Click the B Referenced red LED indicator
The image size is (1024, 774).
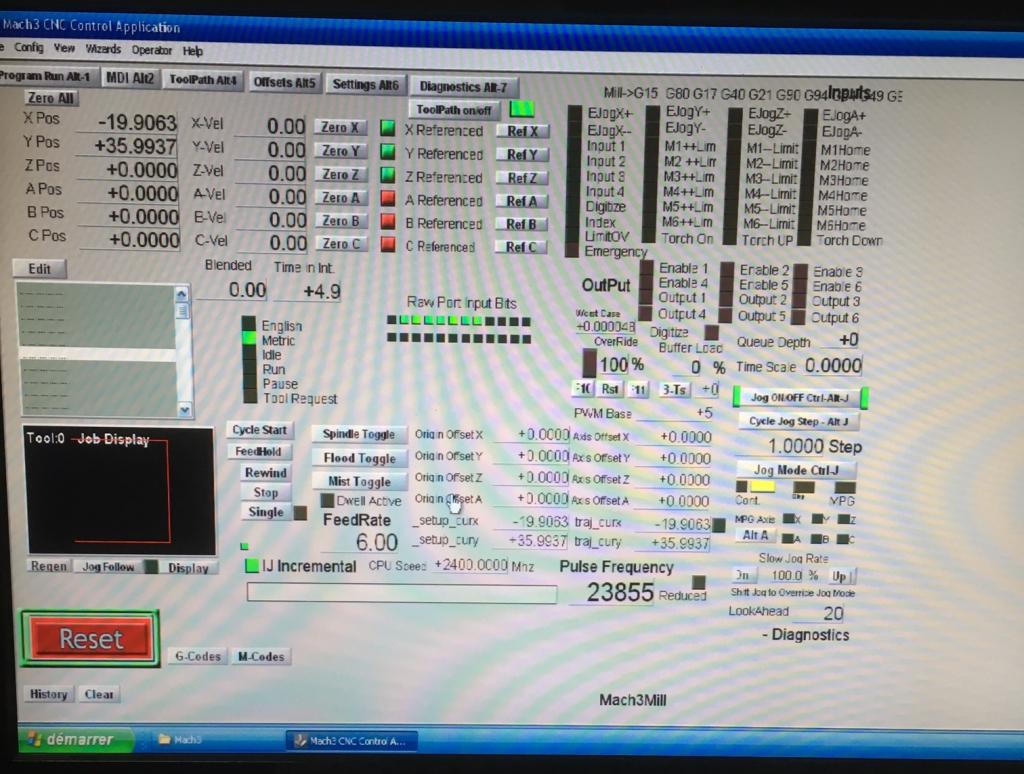pos(388,221)
